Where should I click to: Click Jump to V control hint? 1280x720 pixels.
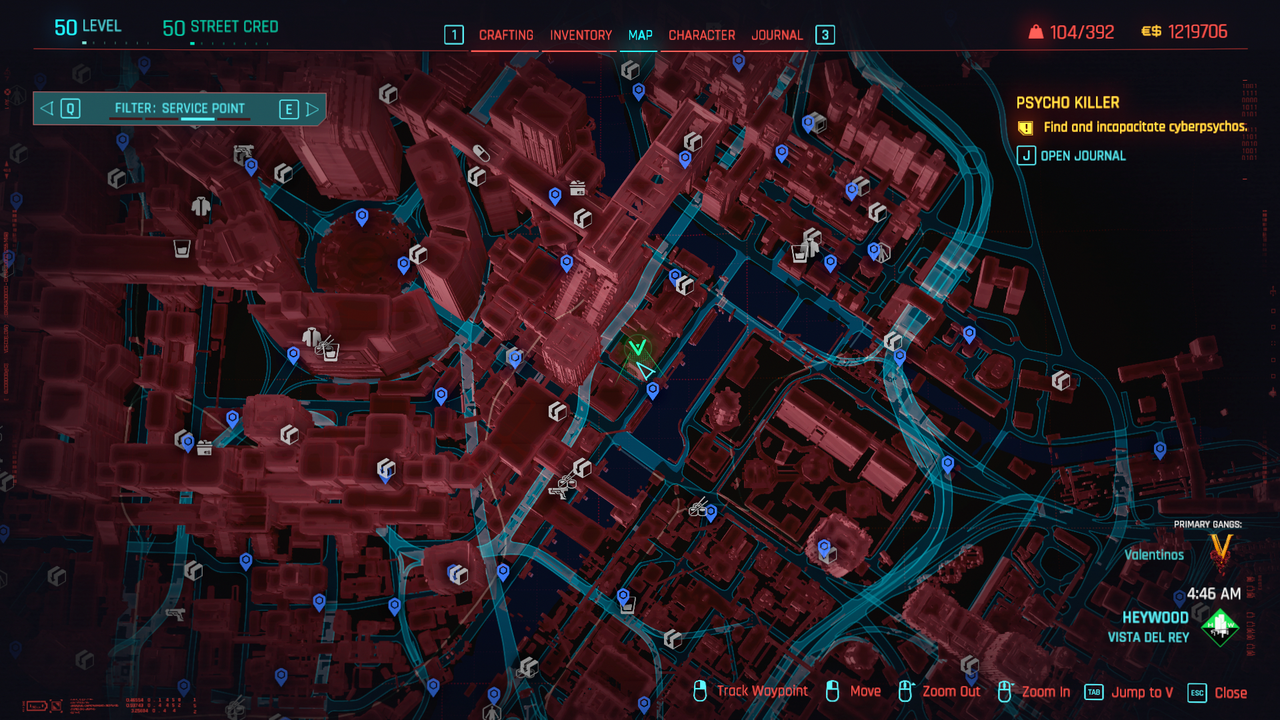tap(1141, 692)
